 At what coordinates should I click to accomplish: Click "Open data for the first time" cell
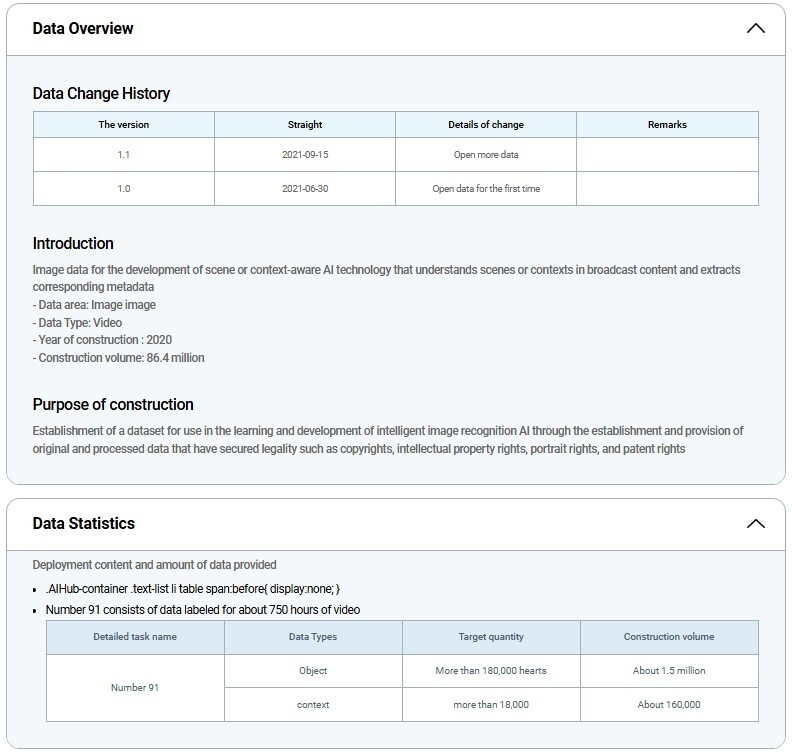[x=486, y=188]
